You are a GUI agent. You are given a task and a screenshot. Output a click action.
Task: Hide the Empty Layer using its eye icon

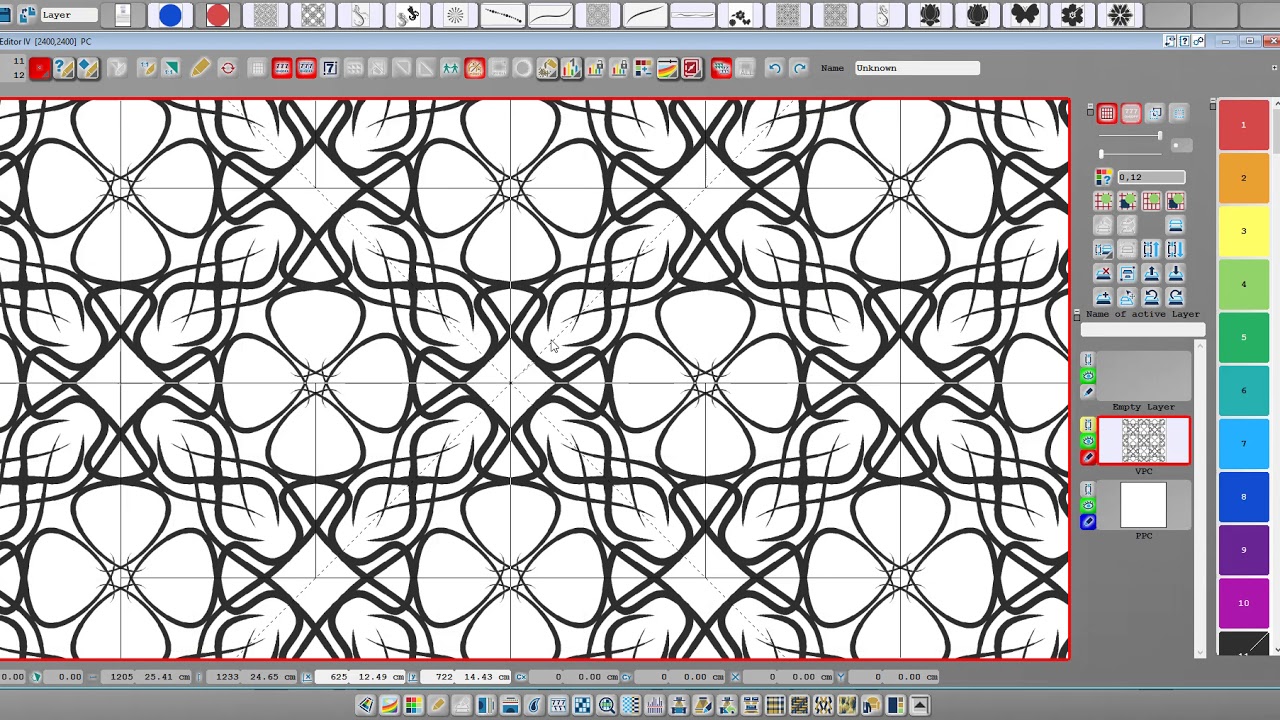[x=1088, y=375]
